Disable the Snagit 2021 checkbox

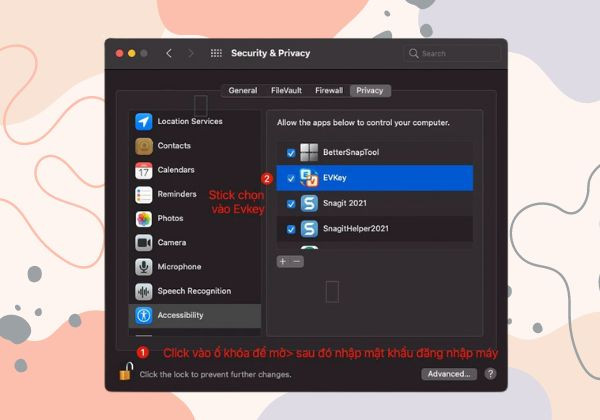(x=291, y=204)
